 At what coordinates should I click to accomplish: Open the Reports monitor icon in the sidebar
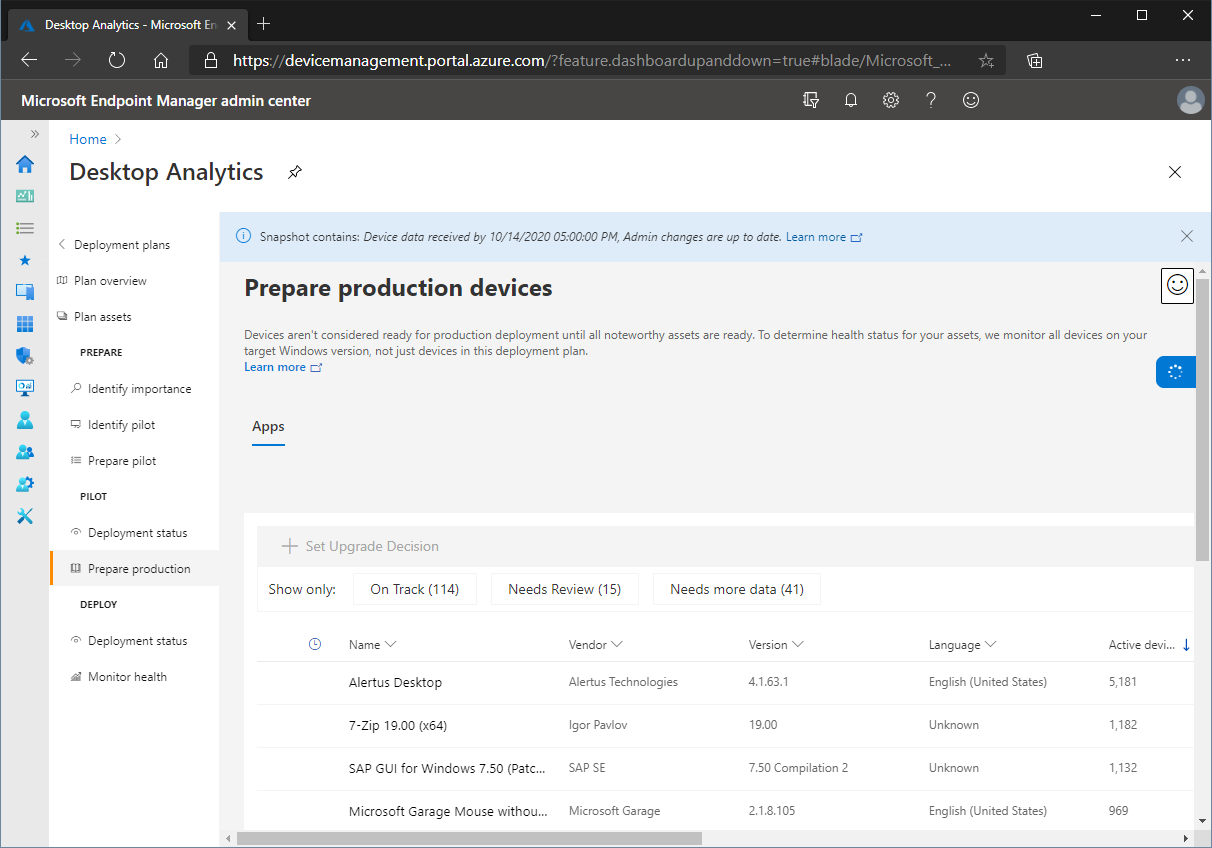(25, 388)
